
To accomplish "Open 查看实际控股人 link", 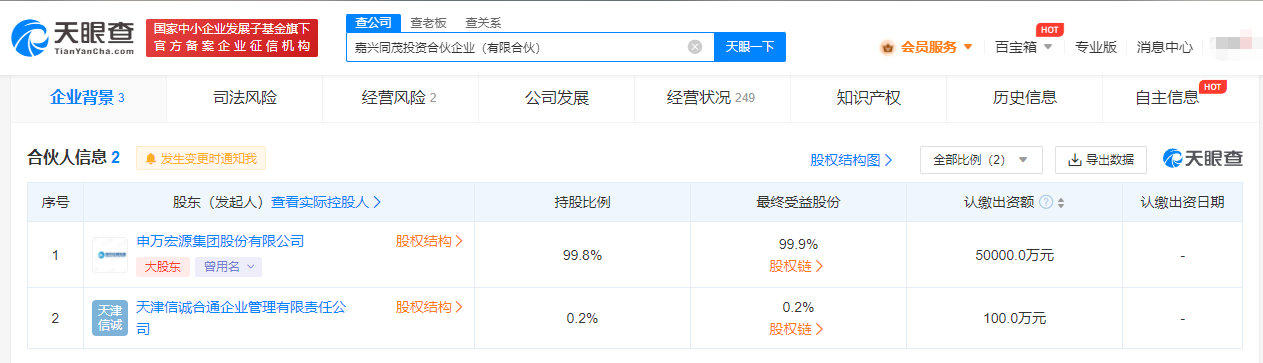I will pos(326,202).
